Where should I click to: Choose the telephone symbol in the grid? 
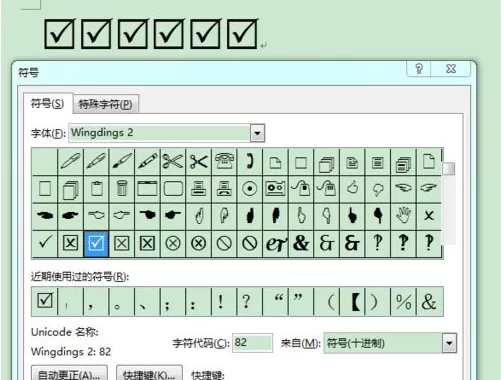[x=224, y=162]
